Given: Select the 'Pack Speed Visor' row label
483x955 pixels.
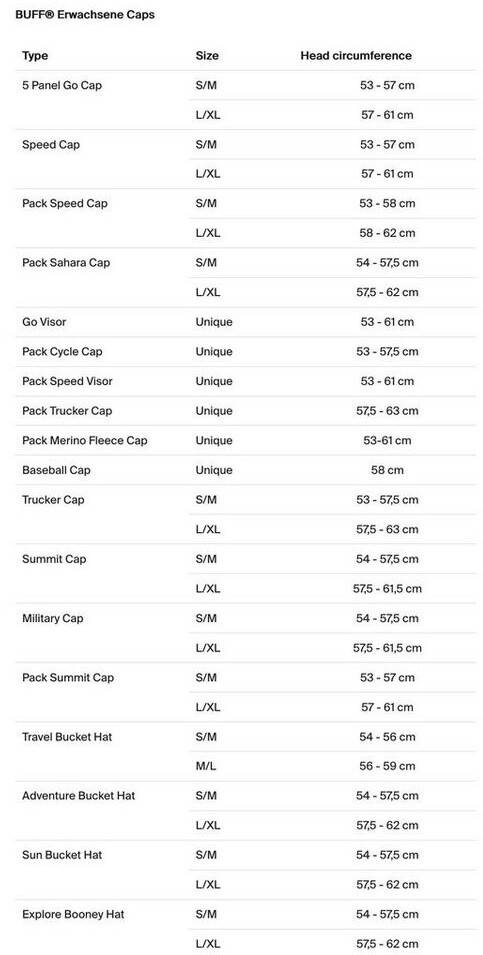Looking at the screenshot, I should pos(67,381).
